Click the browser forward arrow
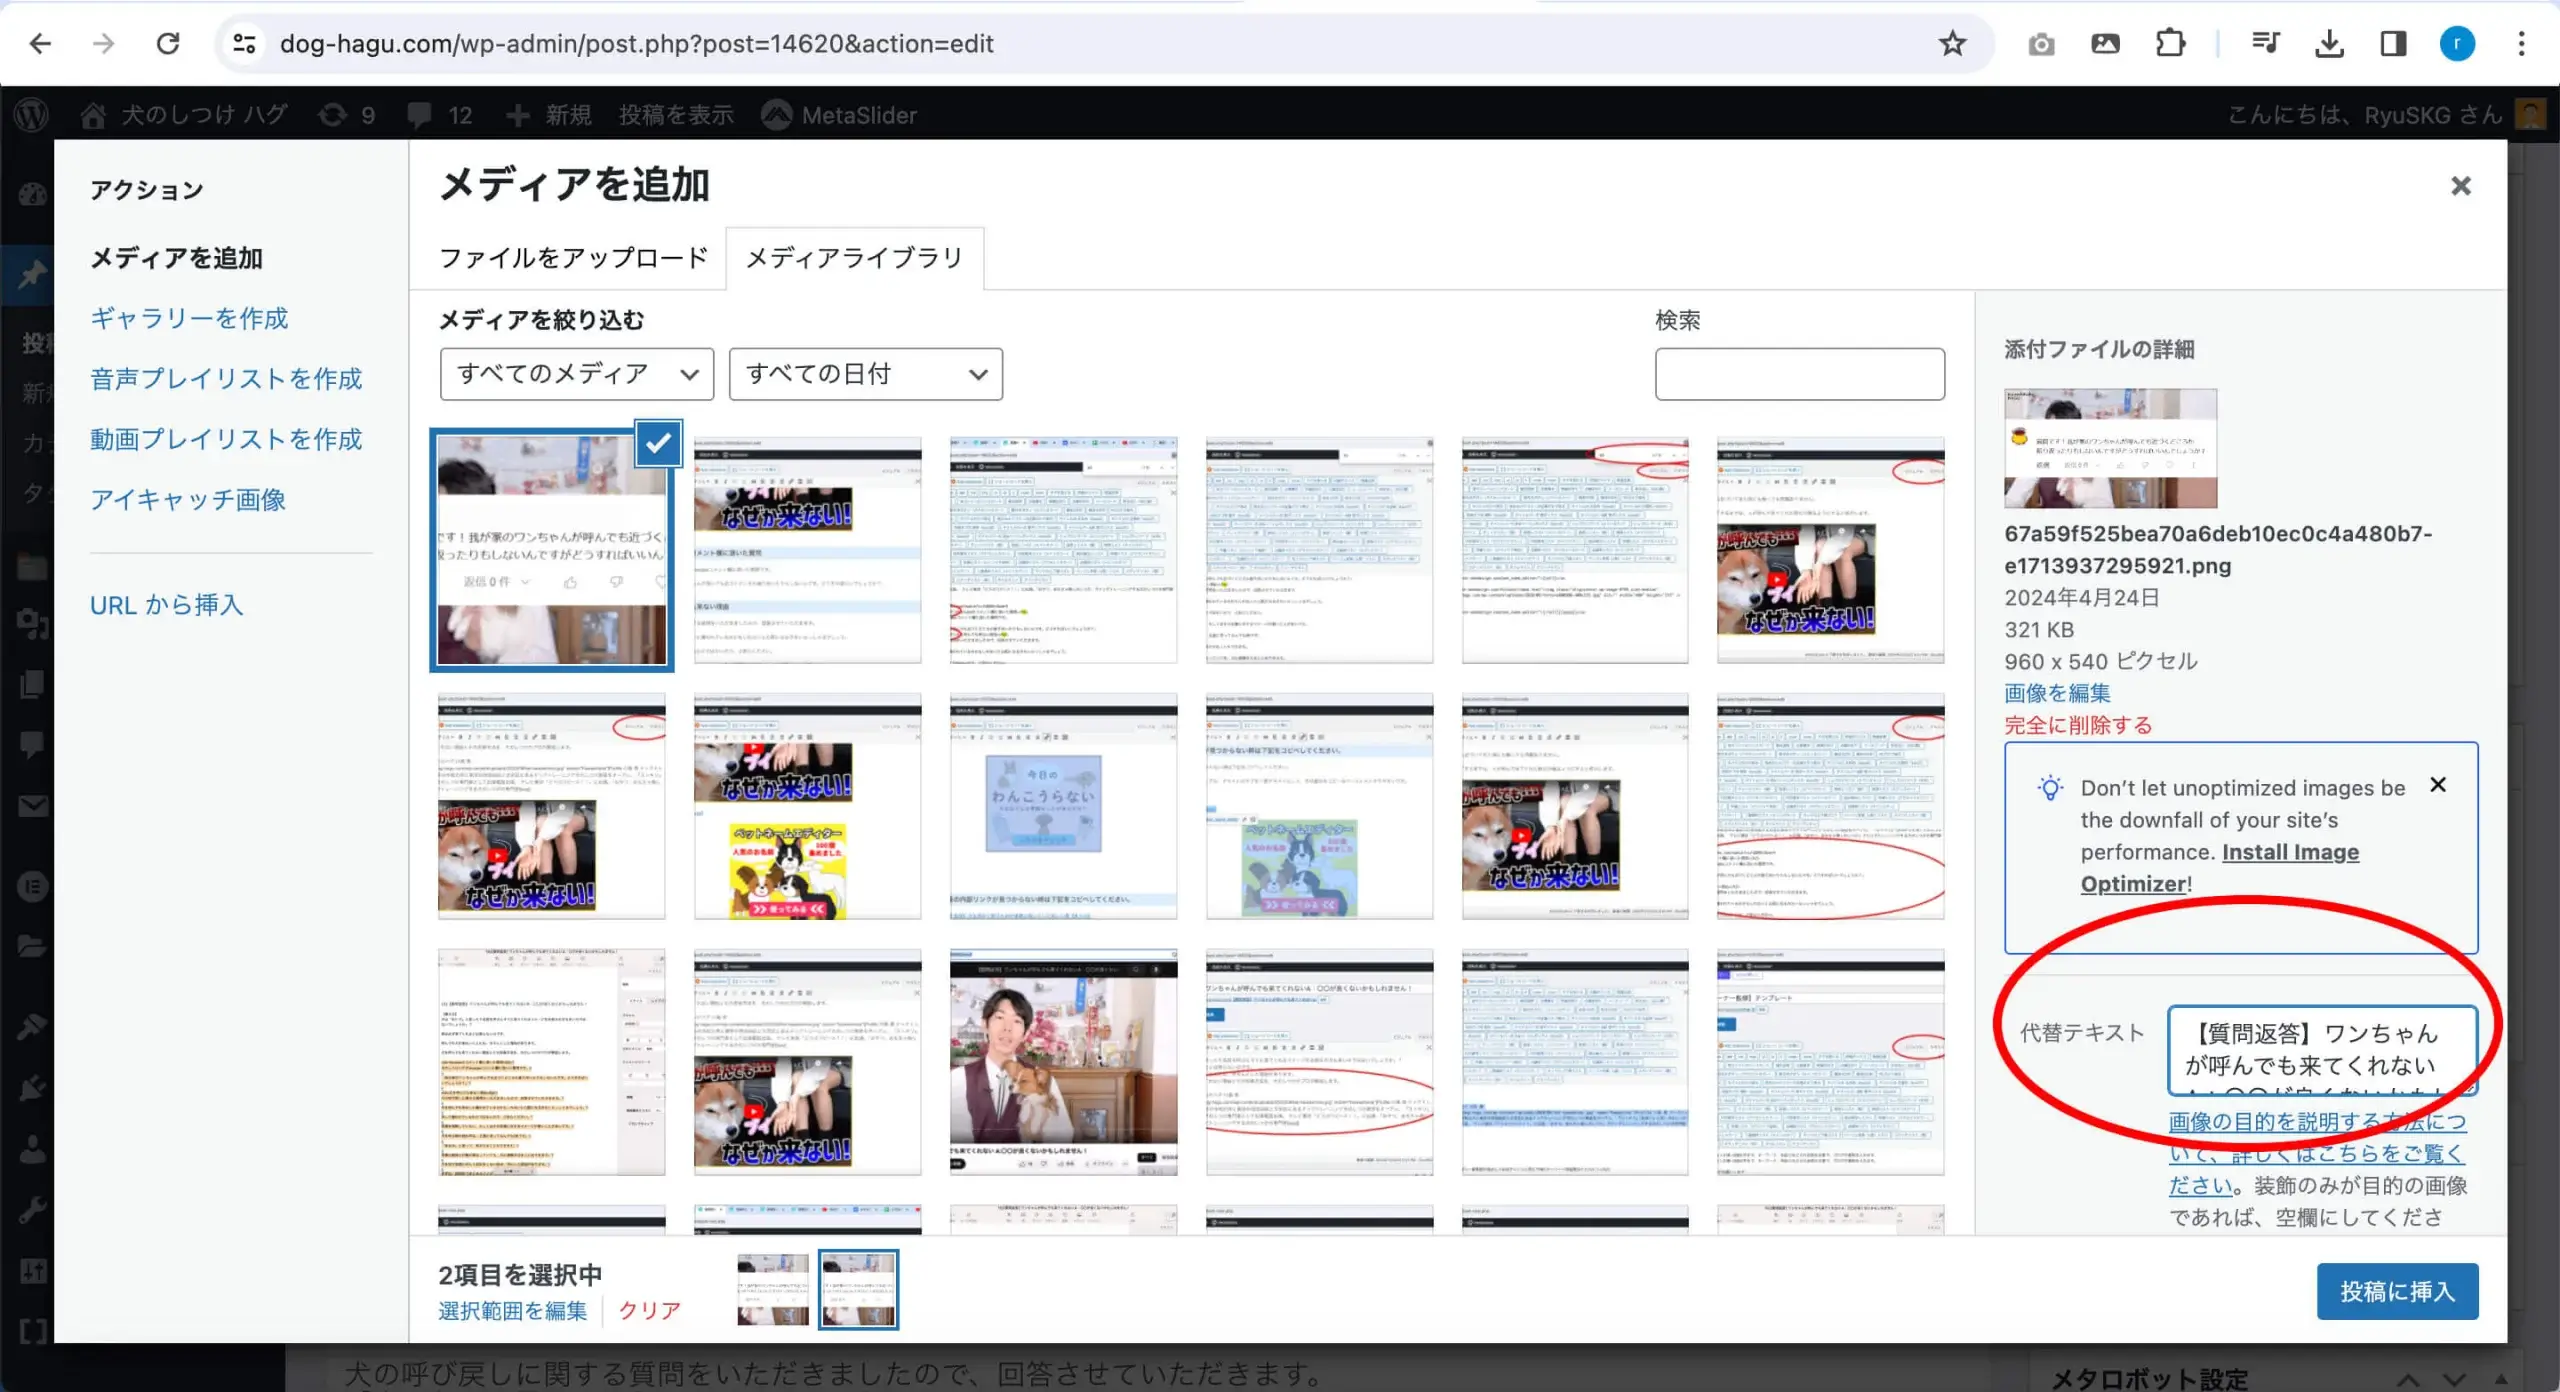Screen dimensions: 2560x1392 pos(104,43)
